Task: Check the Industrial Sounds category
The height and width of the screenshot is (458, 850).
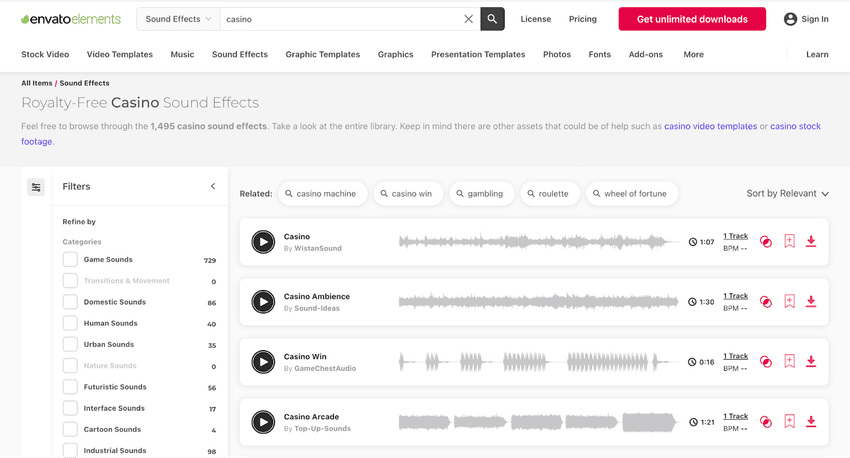Action: pyautogui.click(x=70, y=450)
